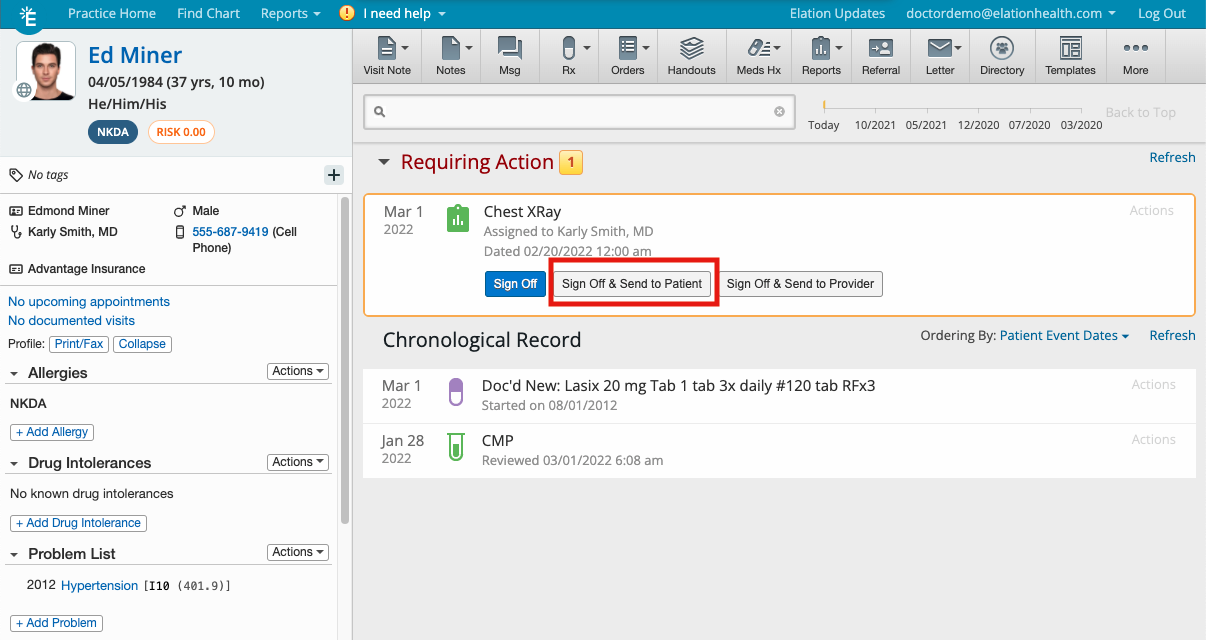Viewport: 1206px width, 640px height.
Task: Collapse the Problem List section
Action: pos(15,554)
